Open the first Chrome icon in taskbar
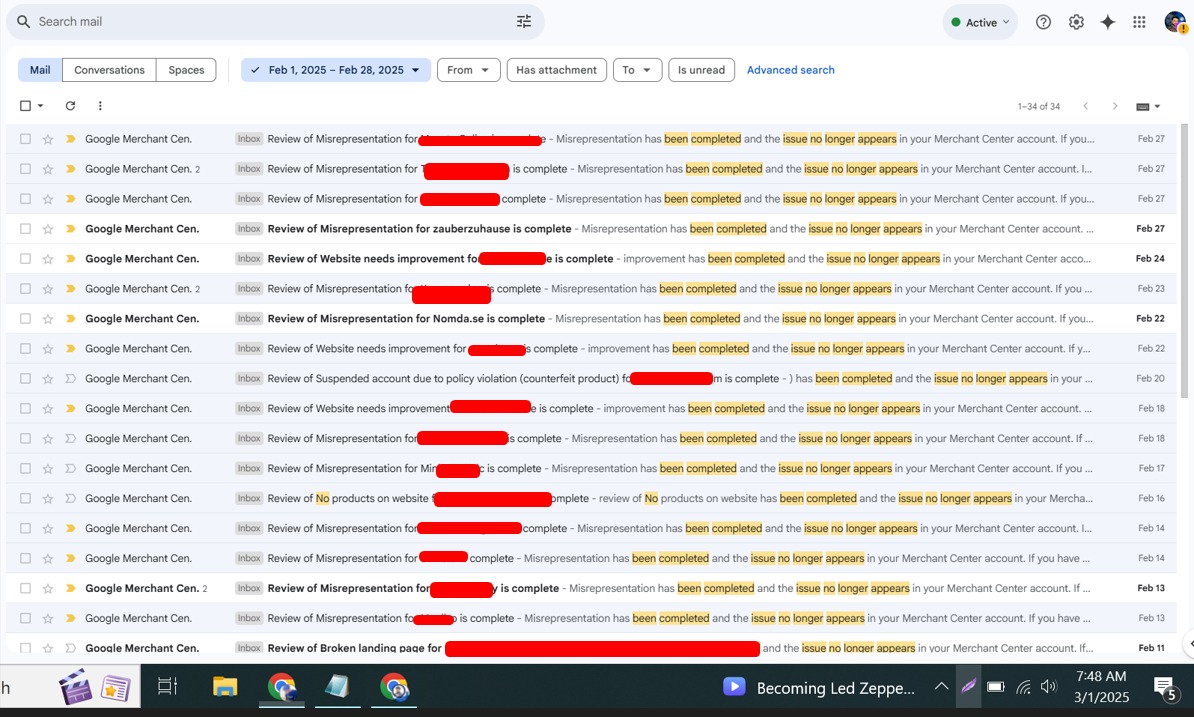 [281, 687]
